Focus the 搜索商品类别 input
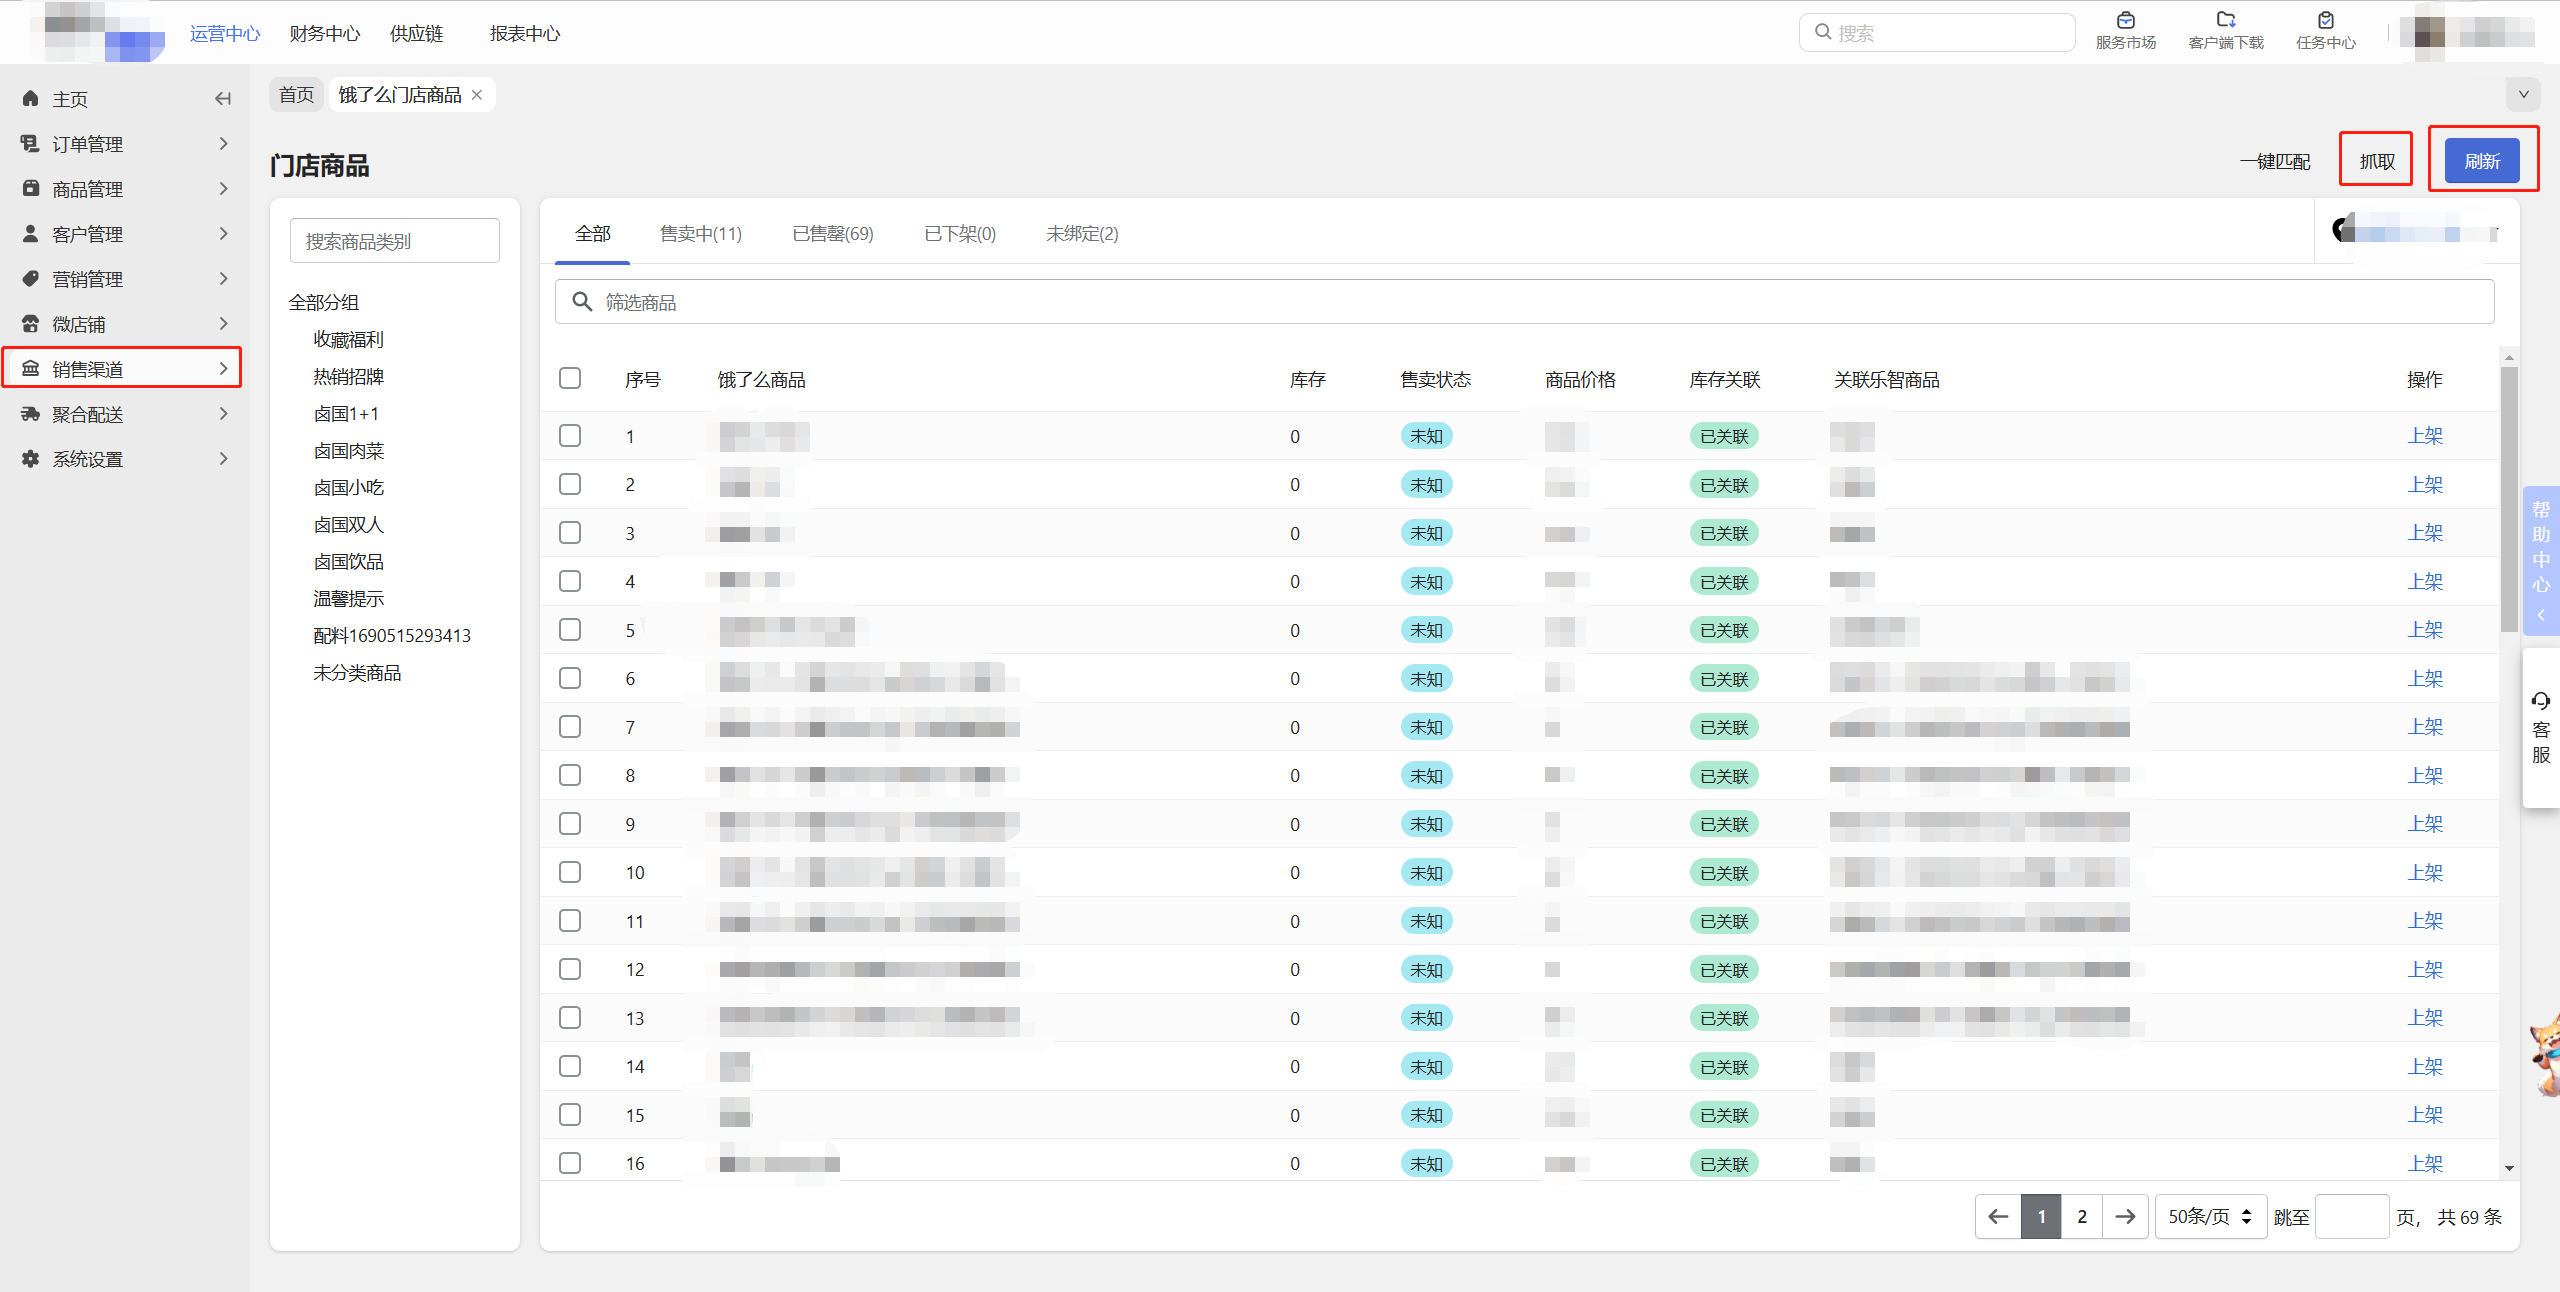The height and width of the screenshot is (1292, 2560). coord(395,241)
